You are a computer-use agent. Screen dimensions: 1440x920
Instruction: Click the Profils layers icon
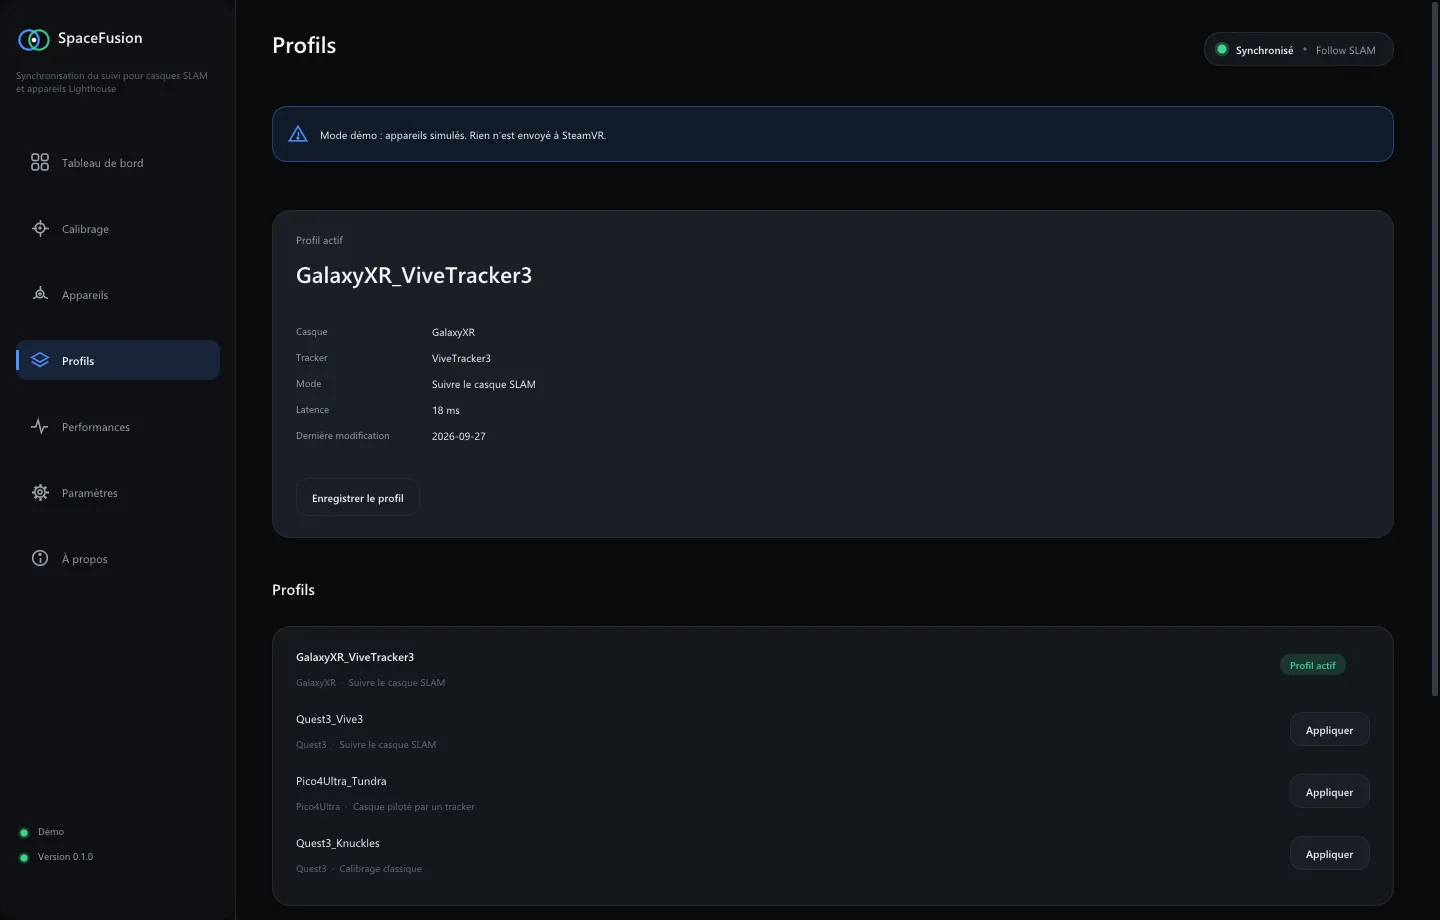coord(40,360)
